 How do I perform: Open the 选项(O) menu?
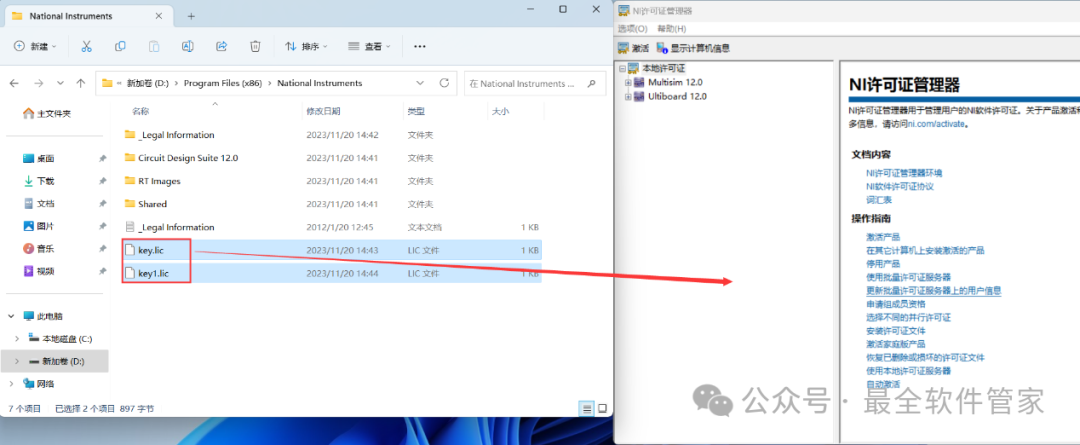[632, 29]
